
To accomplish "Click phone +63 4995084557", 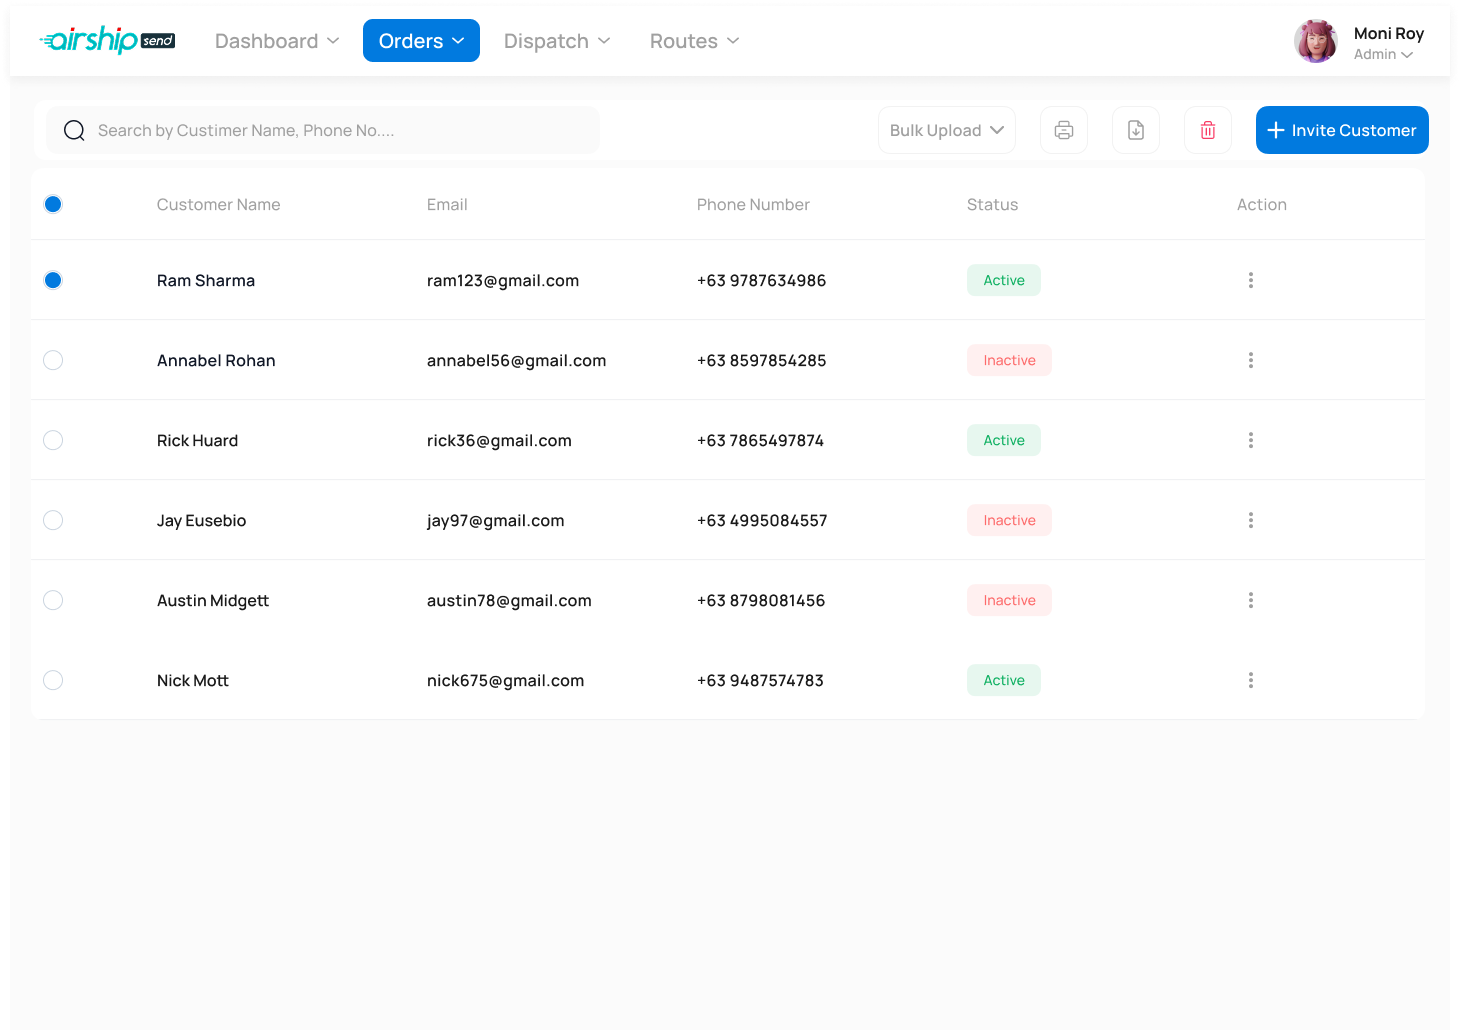I will click(x=762, y=520).
